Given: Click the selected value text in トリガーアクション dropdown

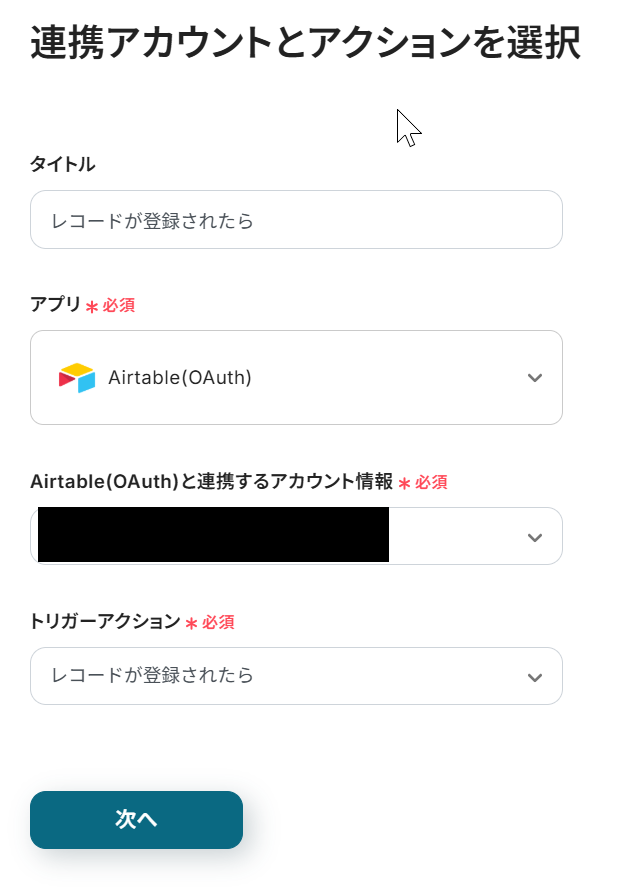Looking at the screenshot, I should coord(153,676).
